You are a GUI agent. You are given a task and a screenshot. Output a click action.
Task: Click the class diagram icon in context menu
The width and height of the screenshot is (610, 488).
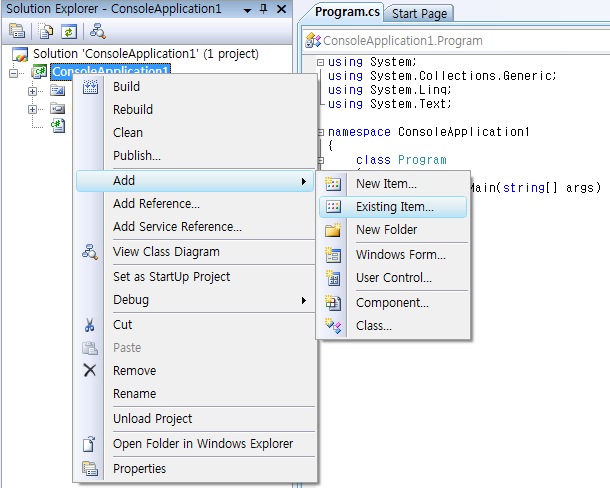pos(90,252)
